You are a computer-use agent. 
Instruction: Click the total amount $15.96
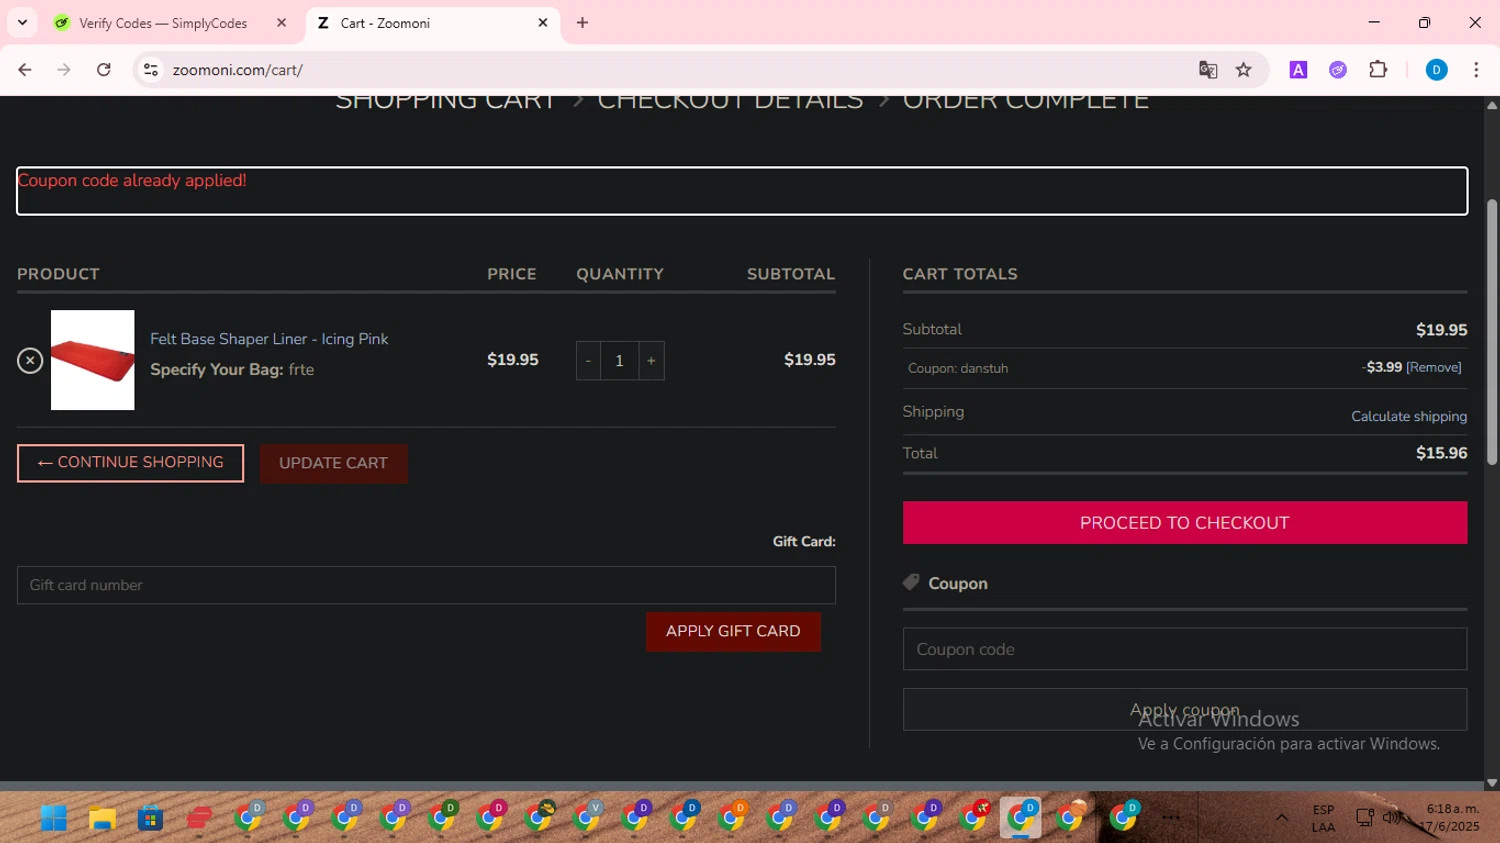coord(1442,453)
